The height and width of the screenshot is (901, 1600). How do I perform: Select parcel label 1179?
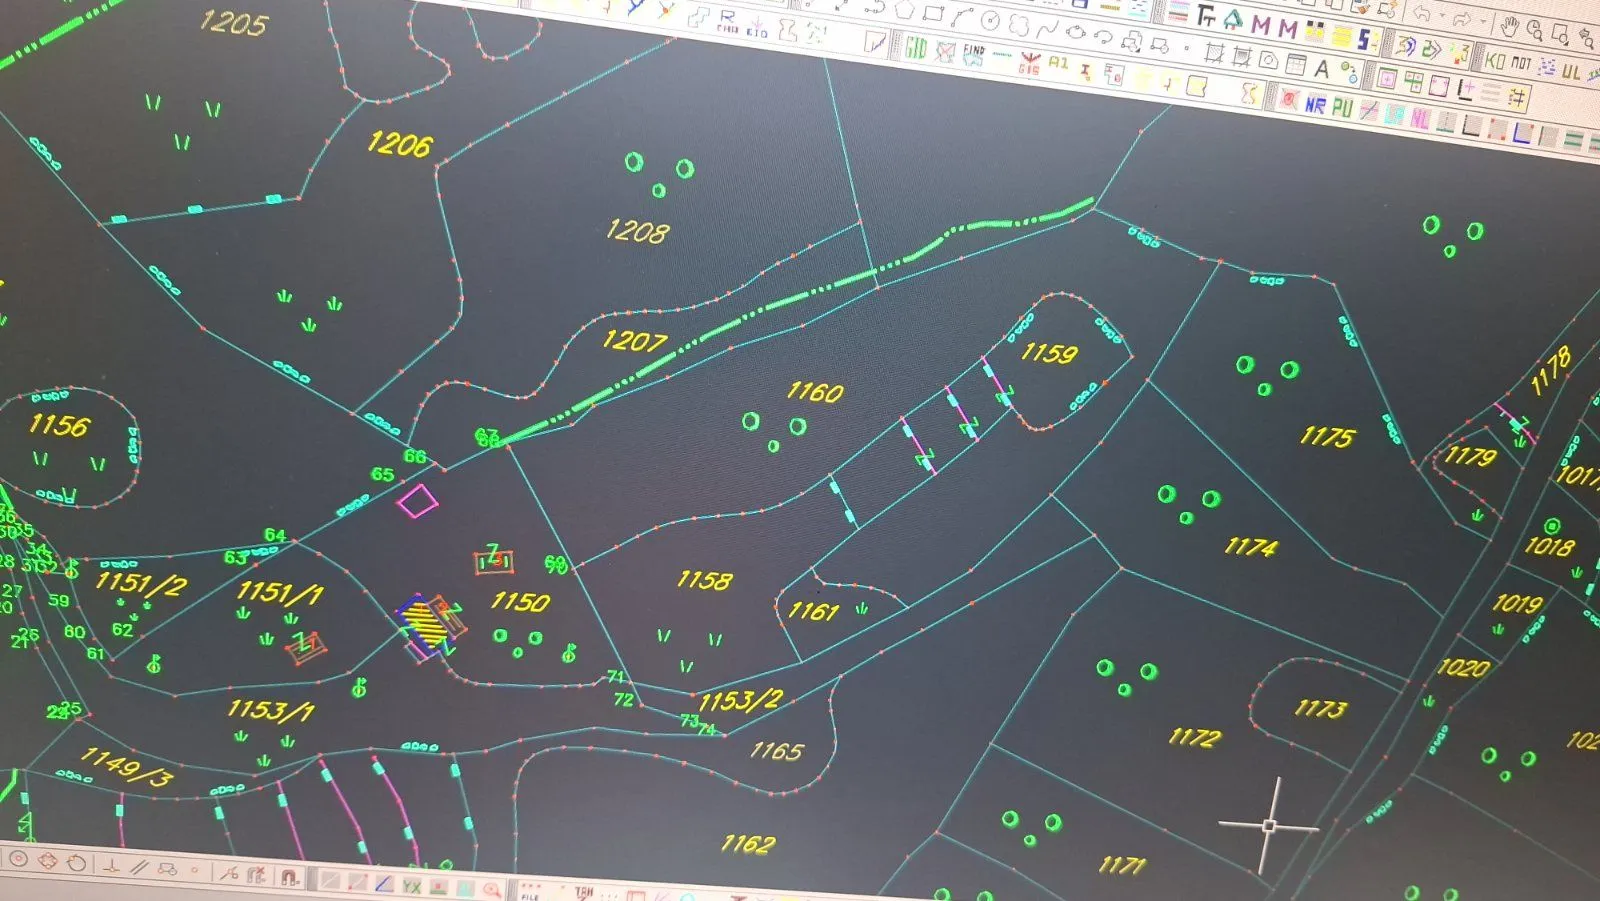tap(1470, 456)
